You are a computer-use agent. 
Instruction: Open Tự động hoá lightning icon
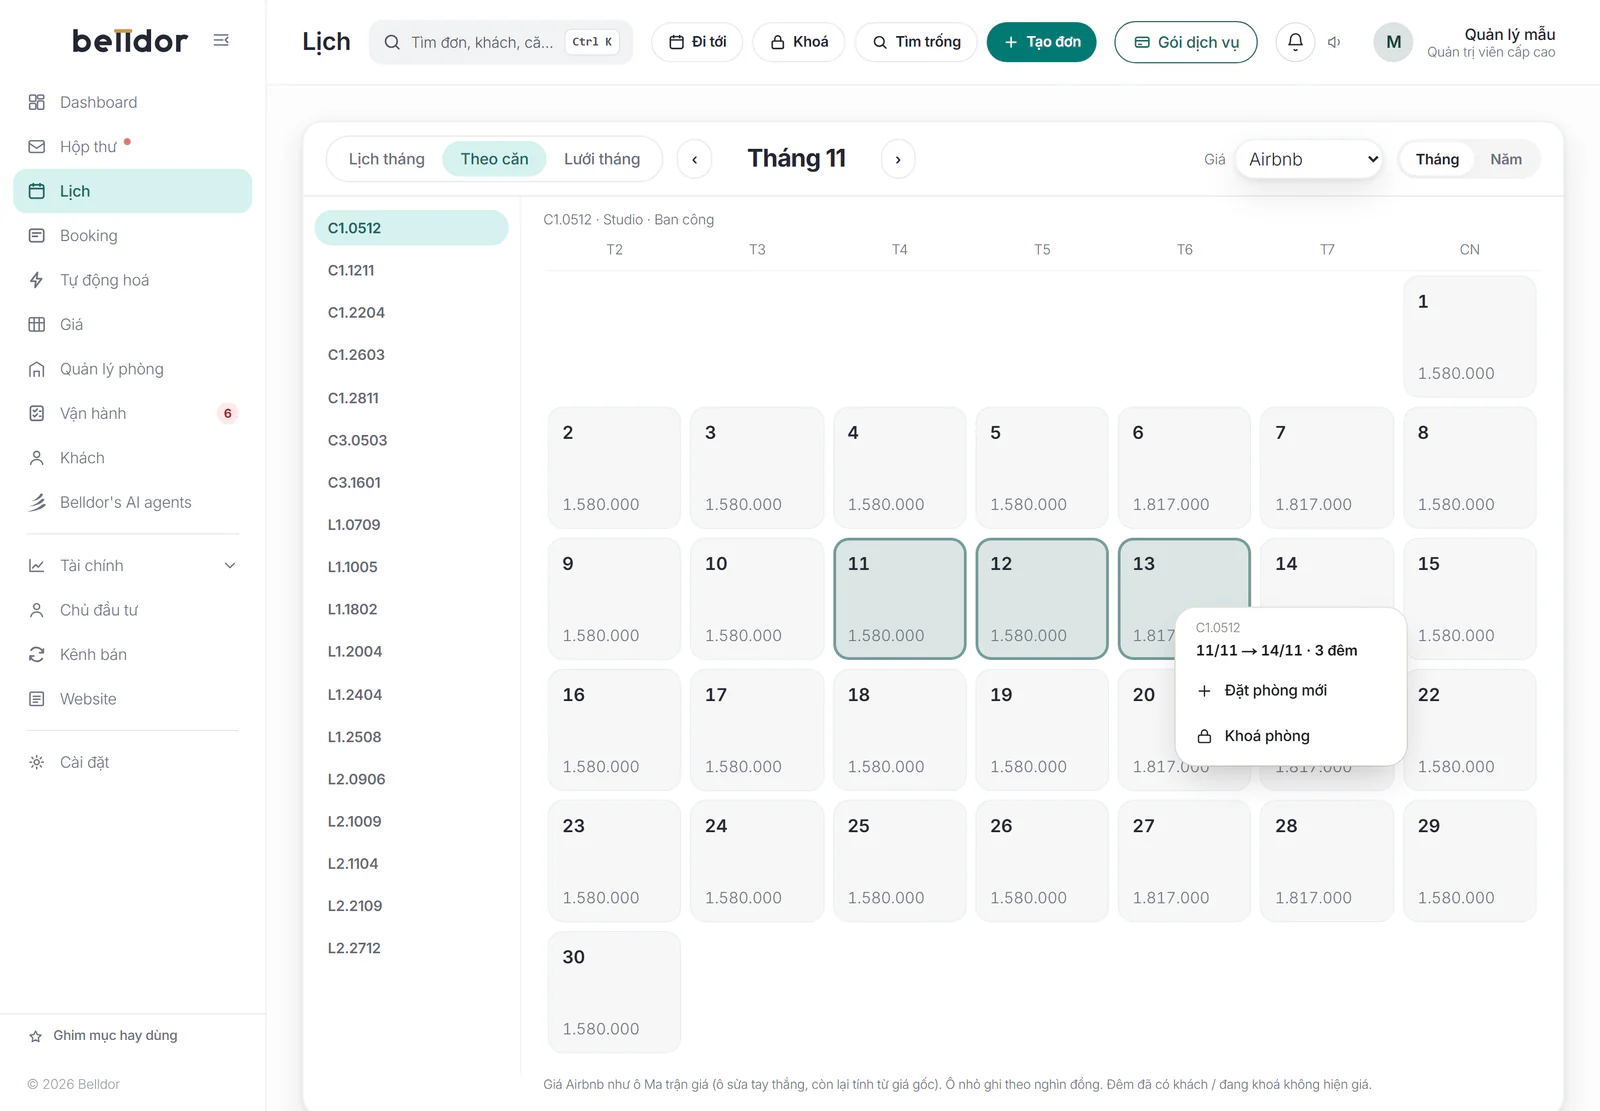pos(37,280)
